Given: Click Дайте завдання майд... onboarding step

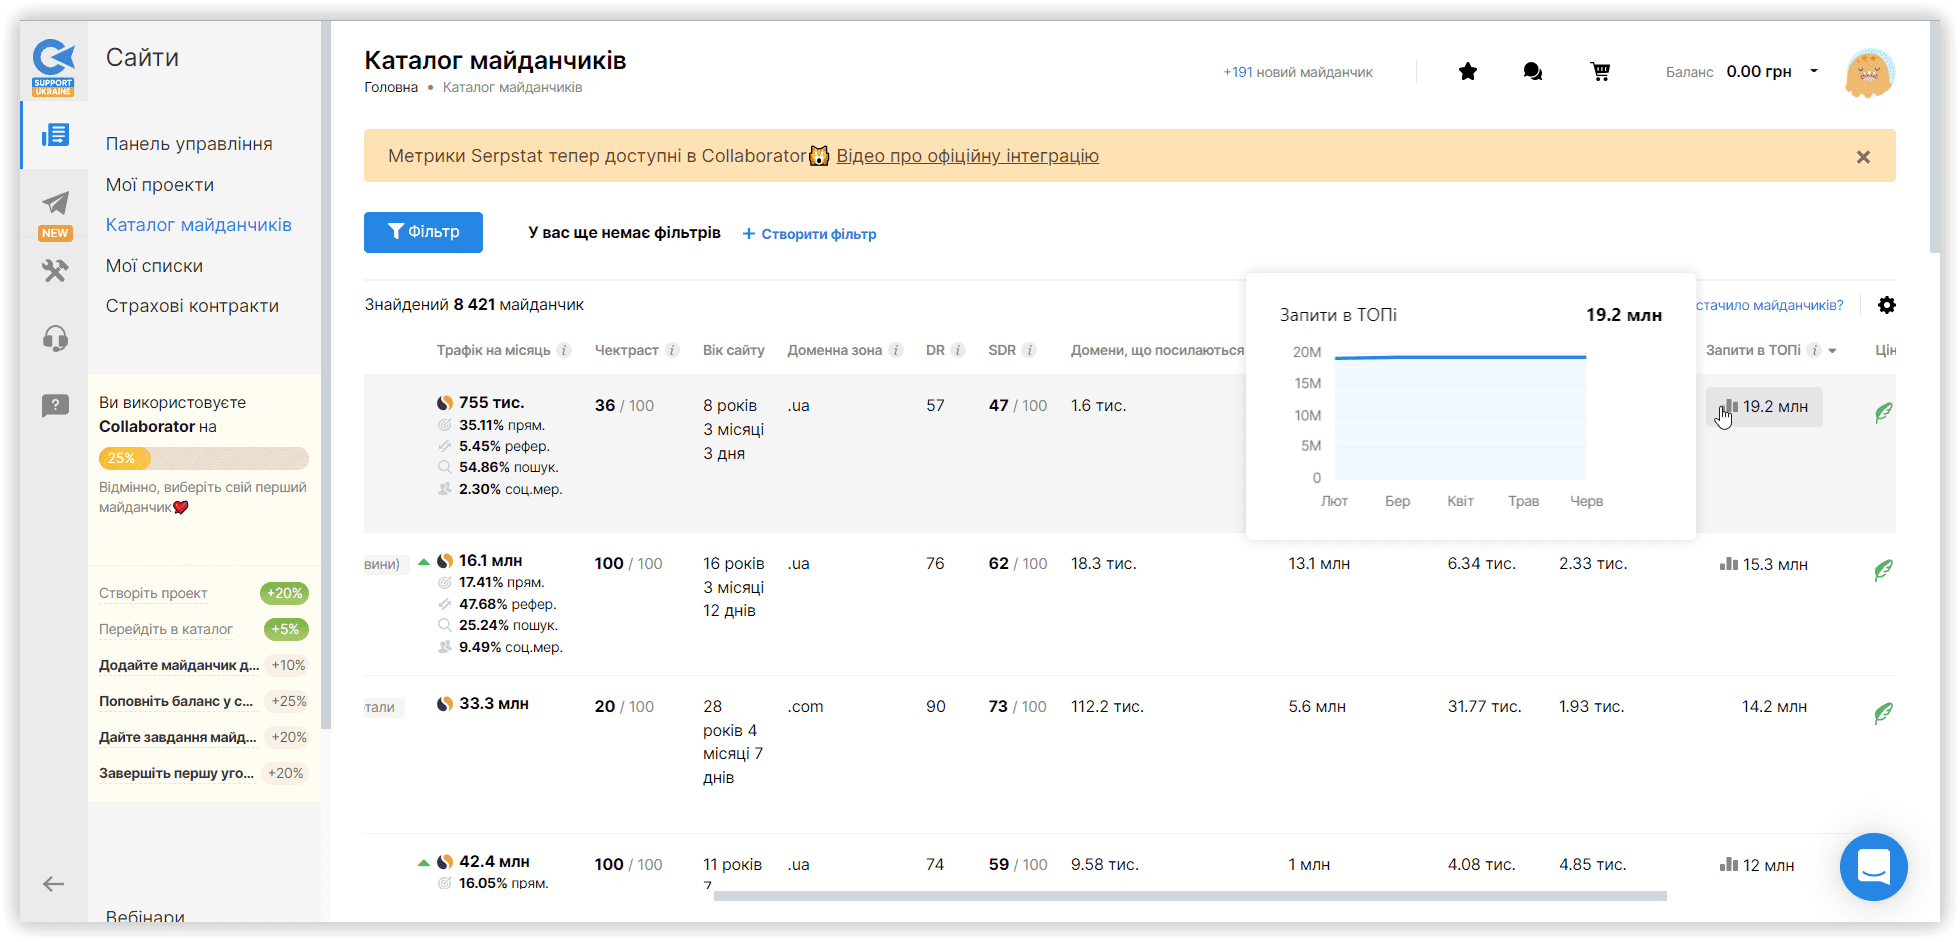Looking at the screenshot, I should click(x=178, y=738).
